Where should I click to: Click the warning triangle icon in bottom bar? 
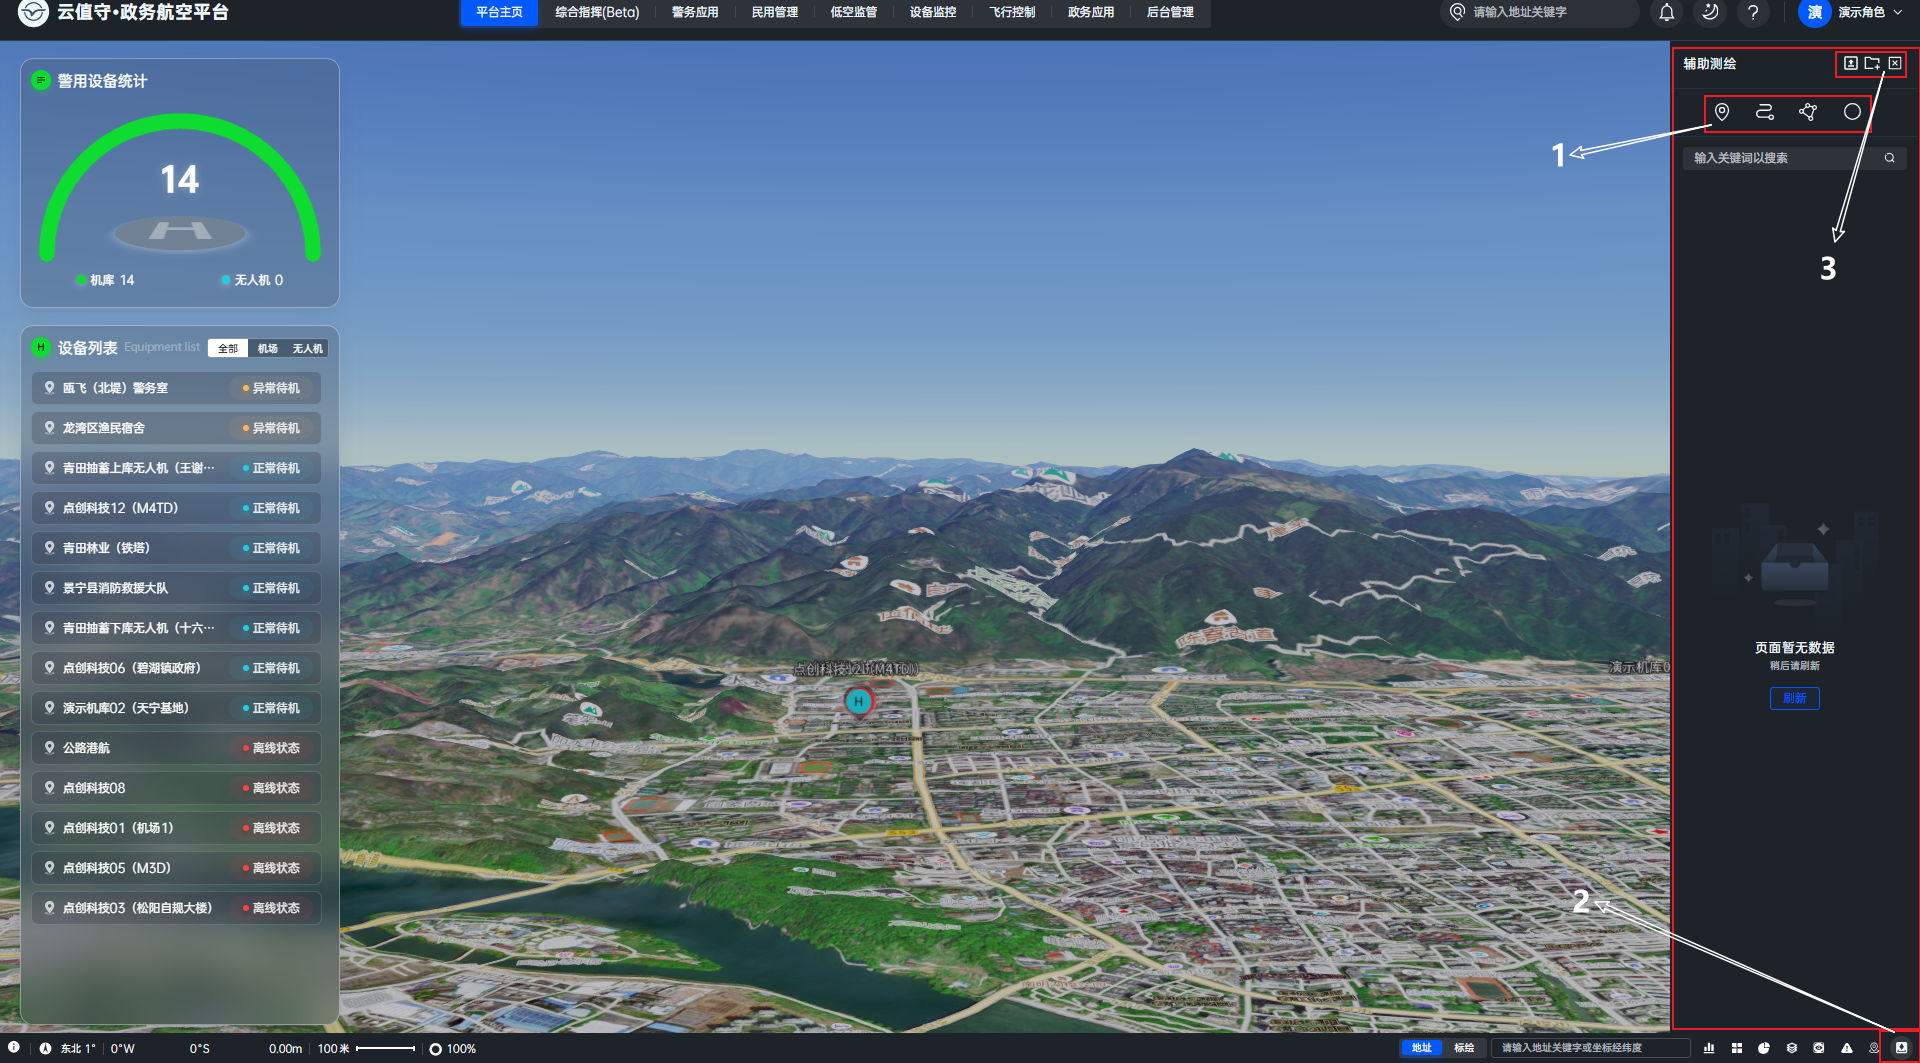[1847, 1048]
